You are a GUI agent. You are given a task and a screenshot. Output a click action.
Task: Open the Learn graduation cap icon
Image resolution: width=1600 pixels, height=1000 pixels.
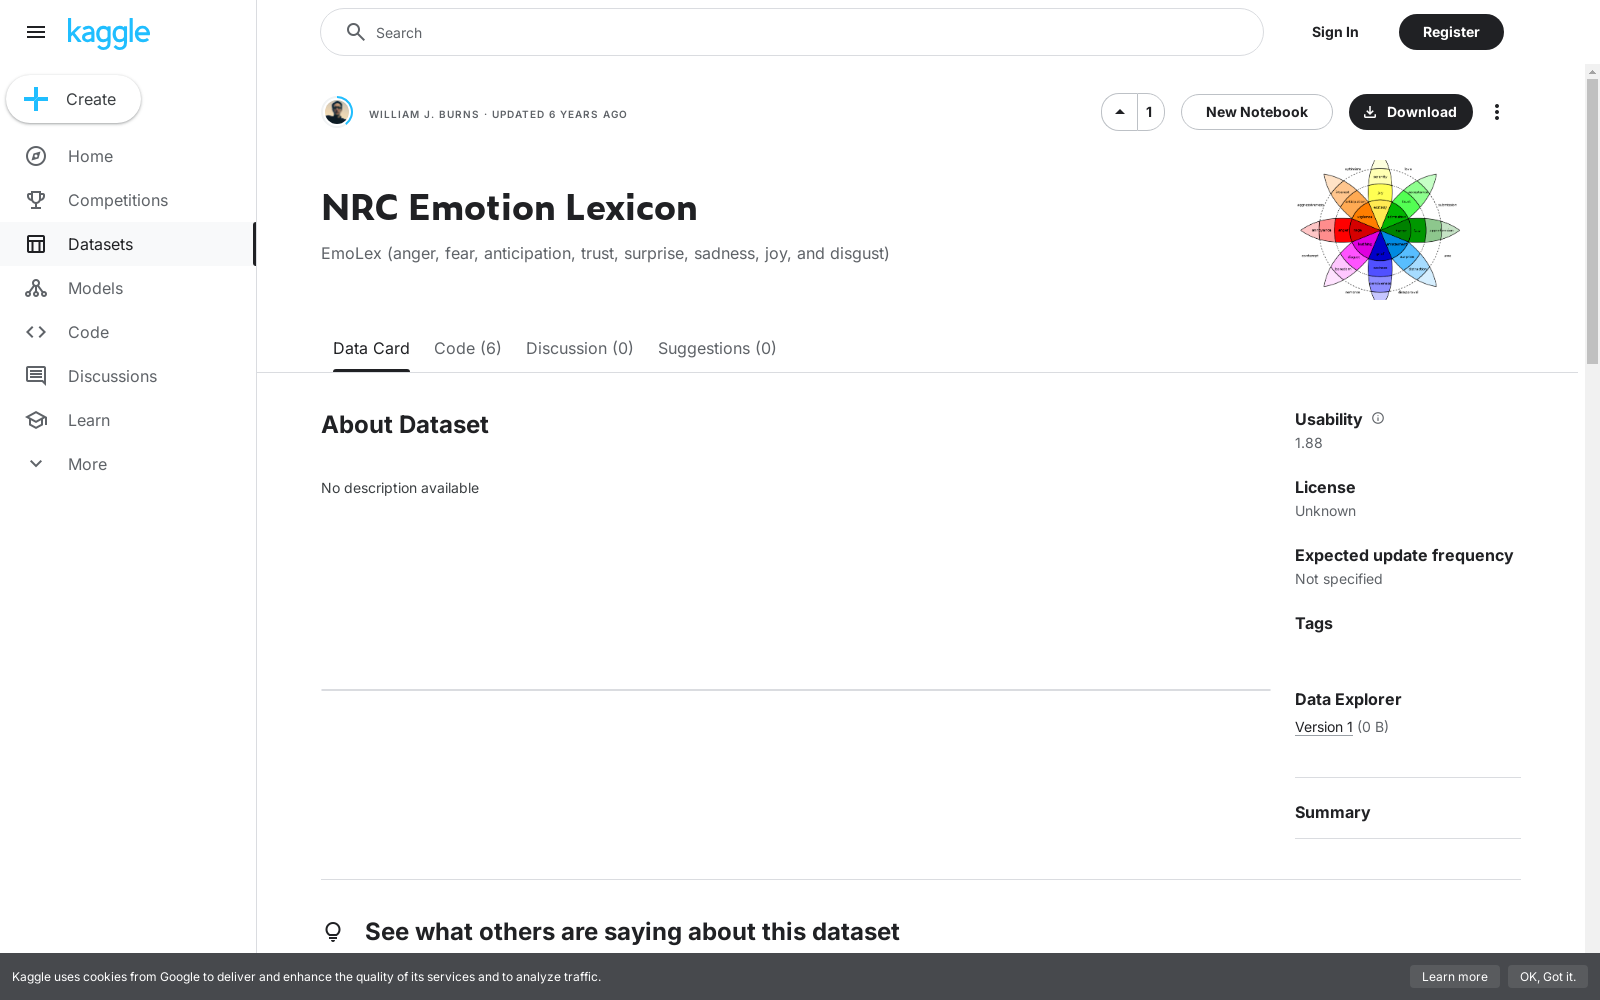click(36, 420)
